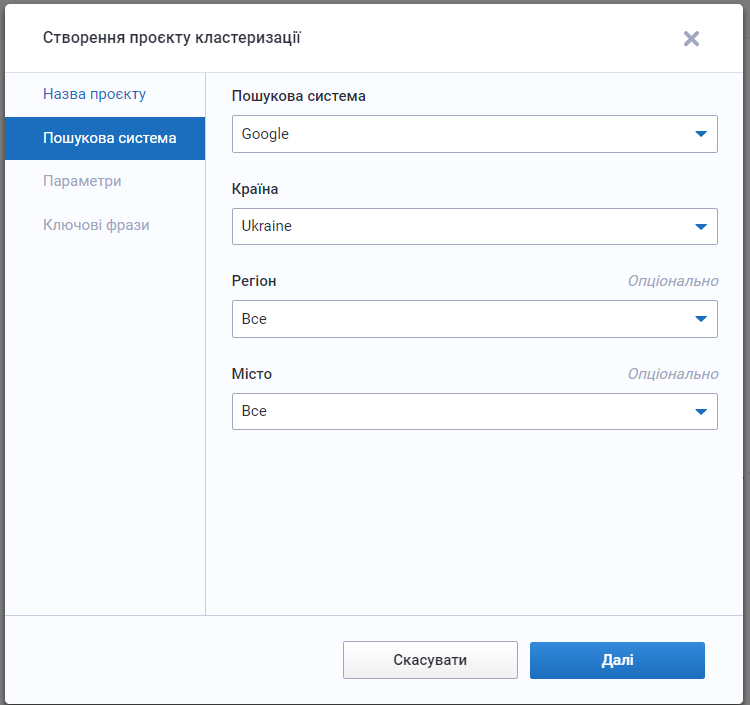
Task: Select the Пошукова система sidebar step
Action: 109,138
